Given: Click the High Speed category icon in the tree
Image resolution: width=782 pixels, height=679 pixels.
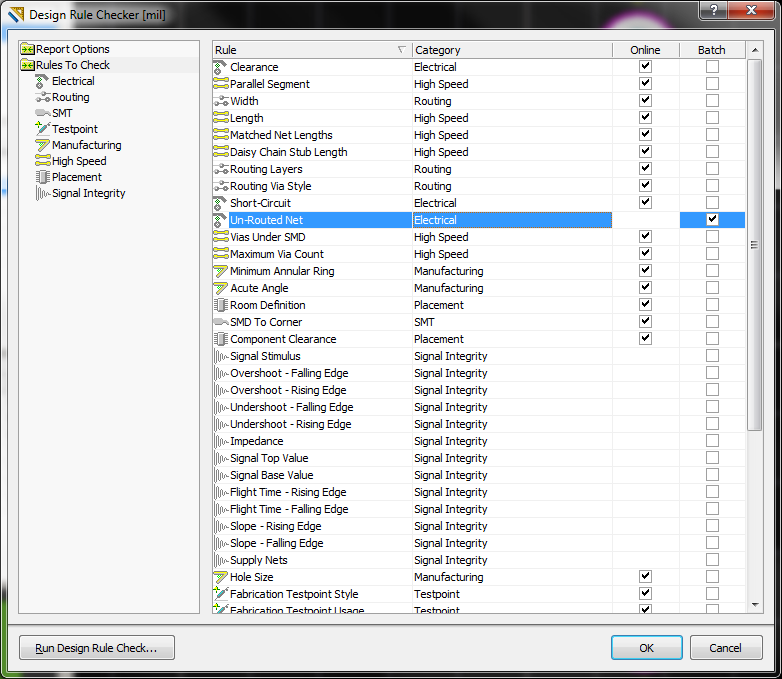Looking at the screenshot, I should tap(42, 161).
